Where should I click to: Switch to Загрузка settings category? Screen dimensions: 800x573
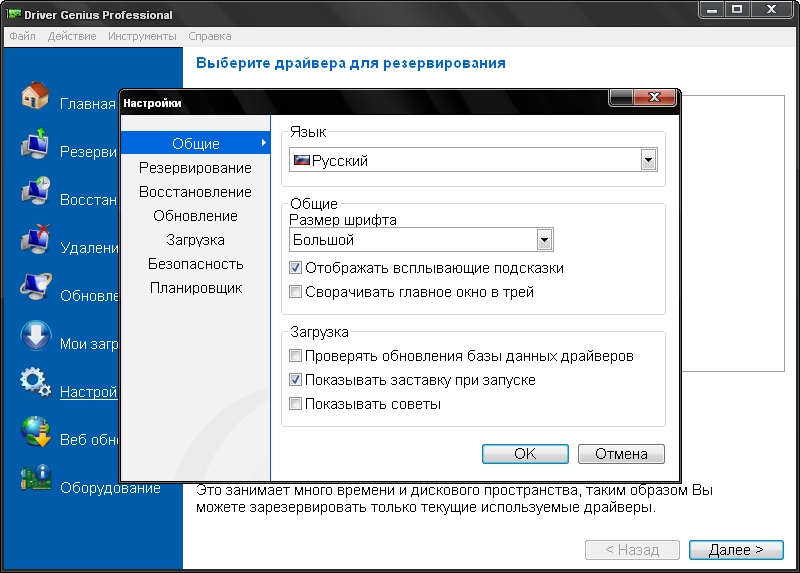(x=195, y=240)
